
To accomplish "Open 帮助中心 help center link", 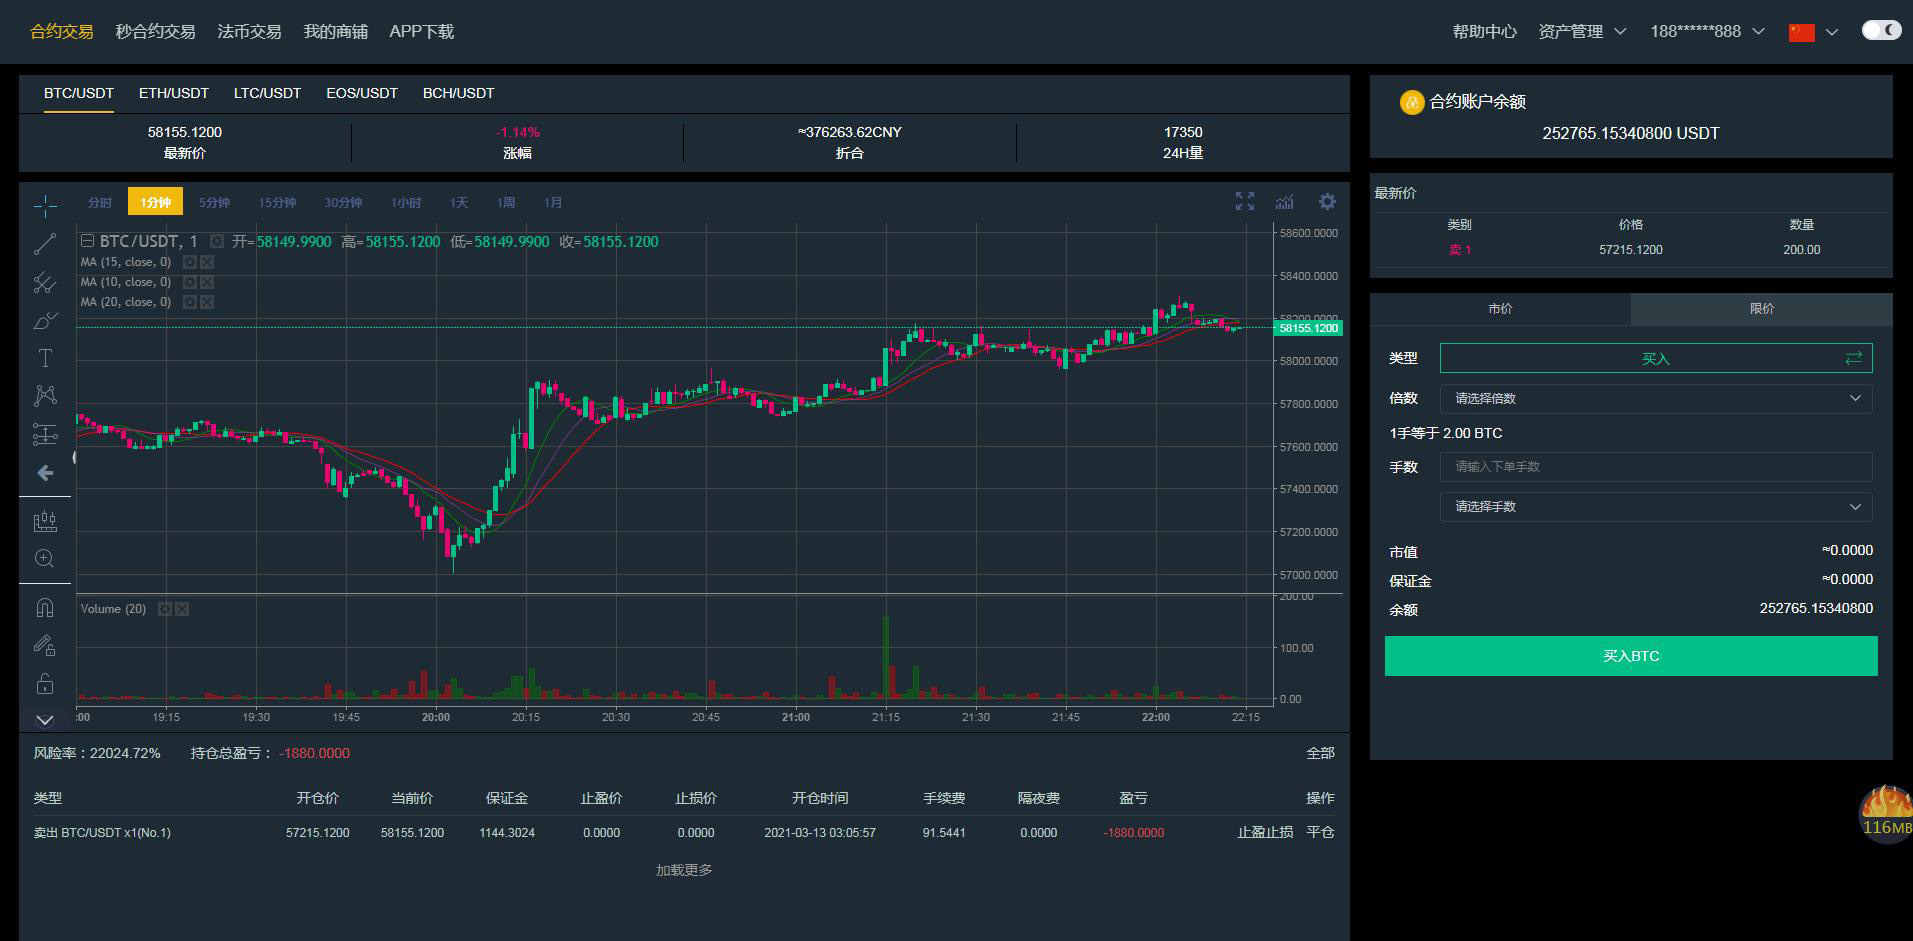I will (1484, 32).
